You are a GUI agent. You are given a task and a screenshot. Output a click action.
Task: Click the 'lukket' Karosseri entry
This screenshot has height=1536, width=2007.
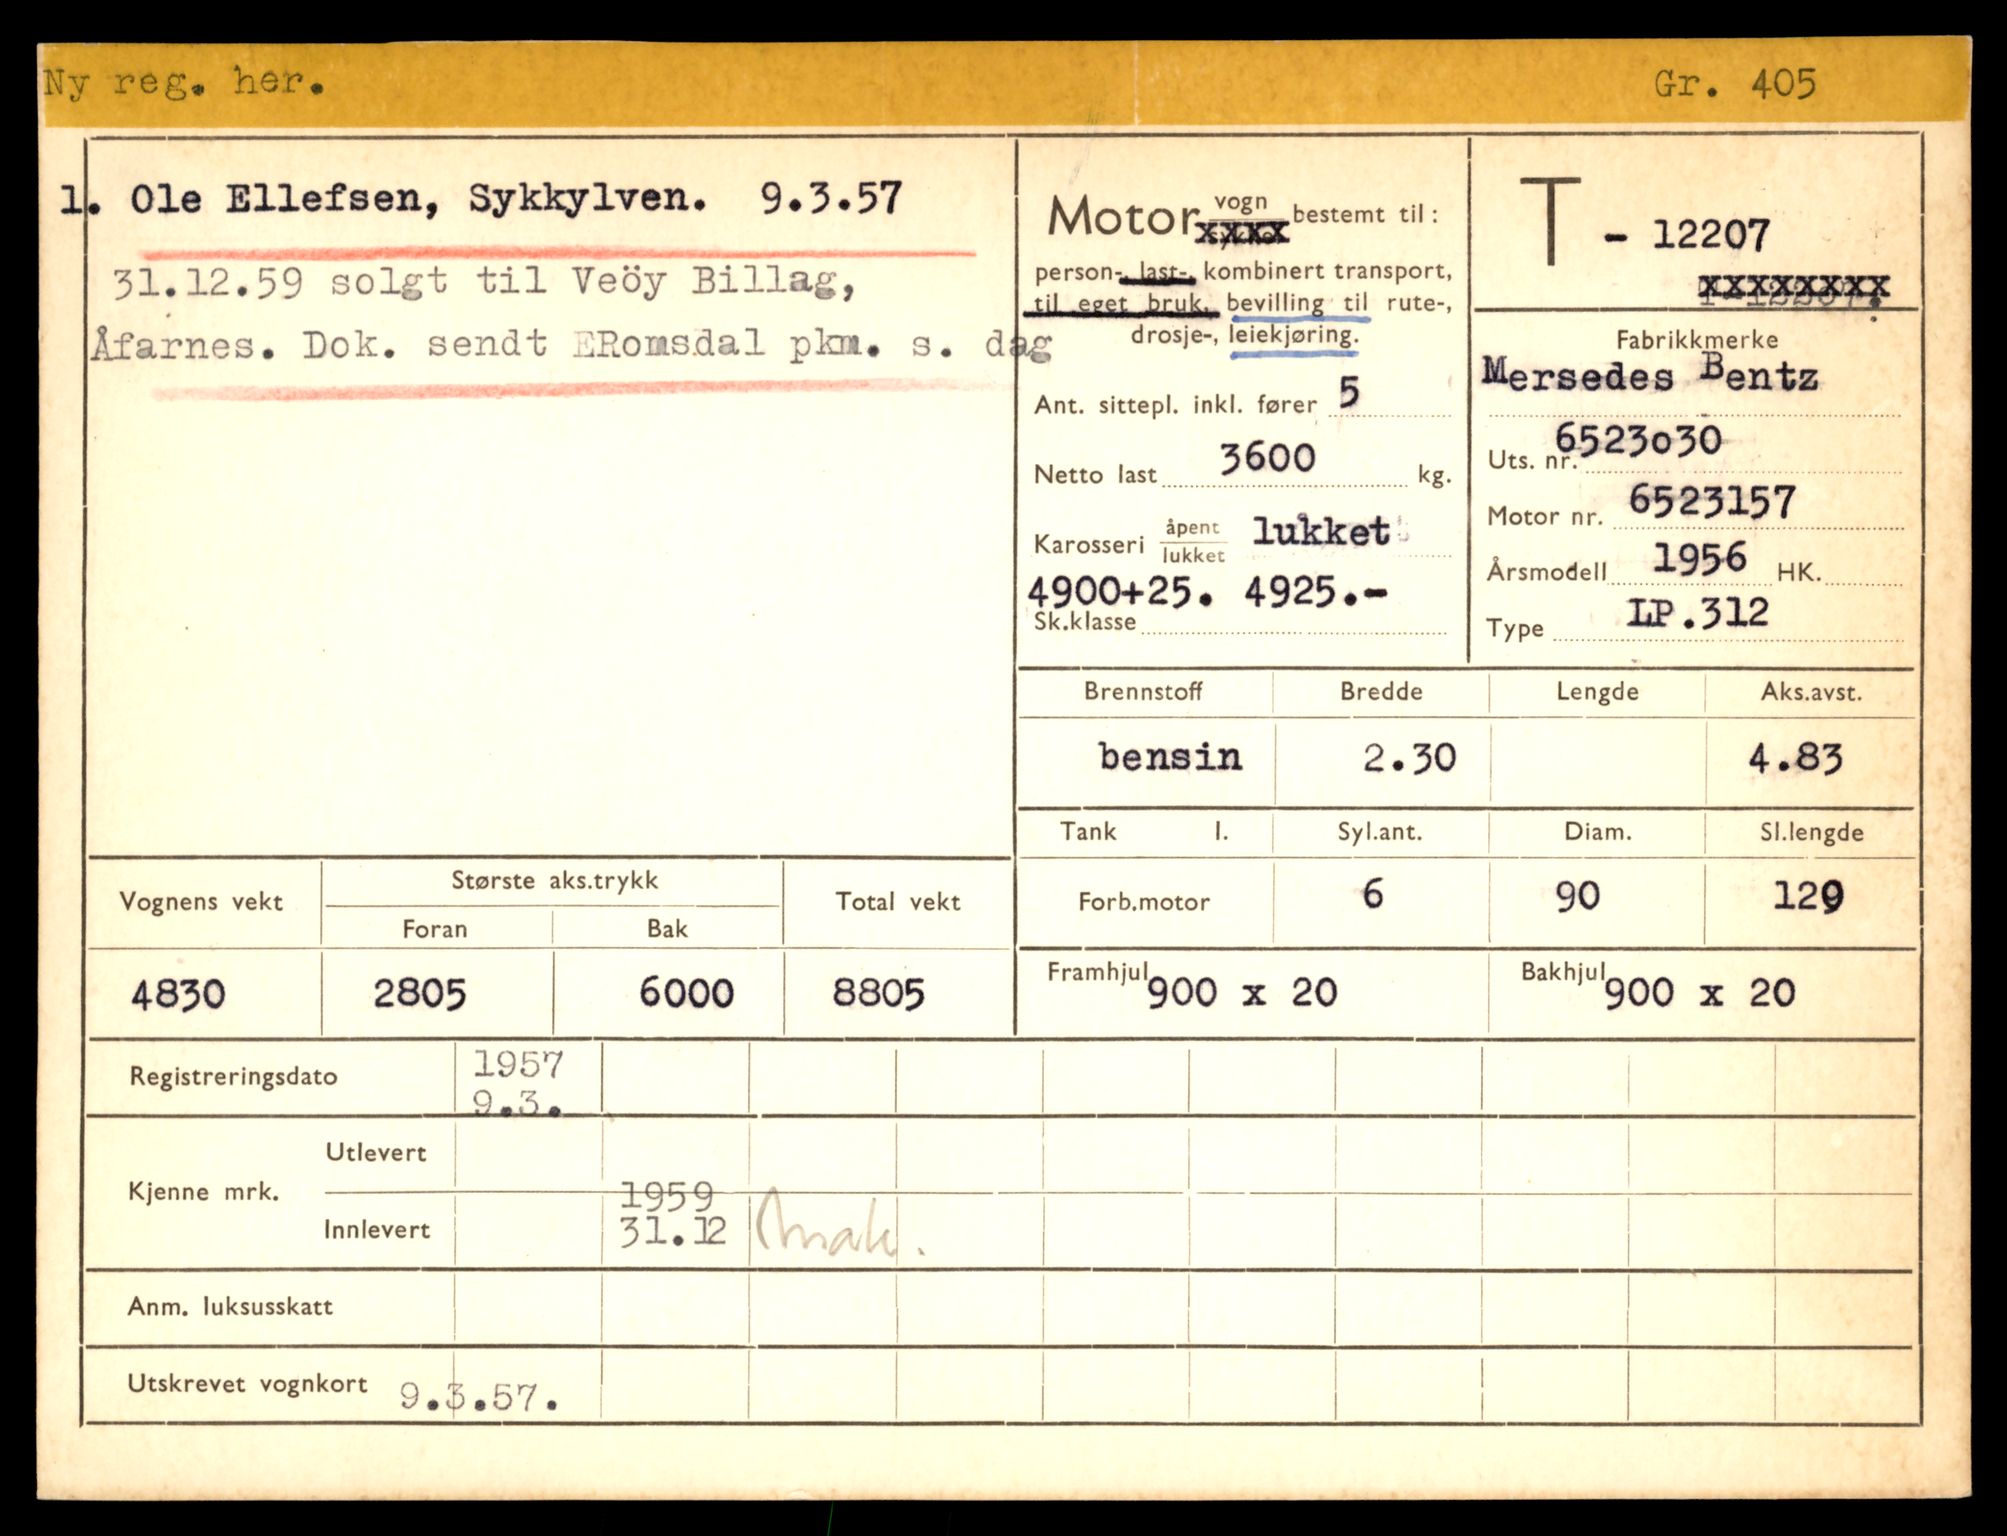click(x=1321, y=531)
